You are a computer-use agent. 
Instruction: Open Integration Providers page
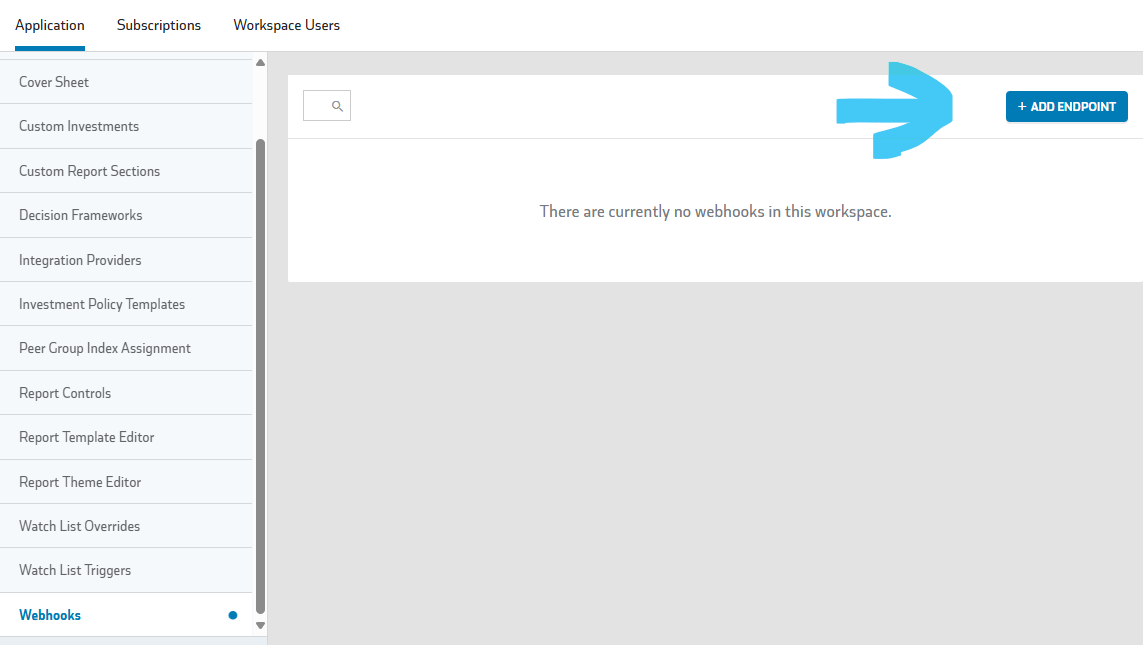pyautogui.click(x=80, y=260)
